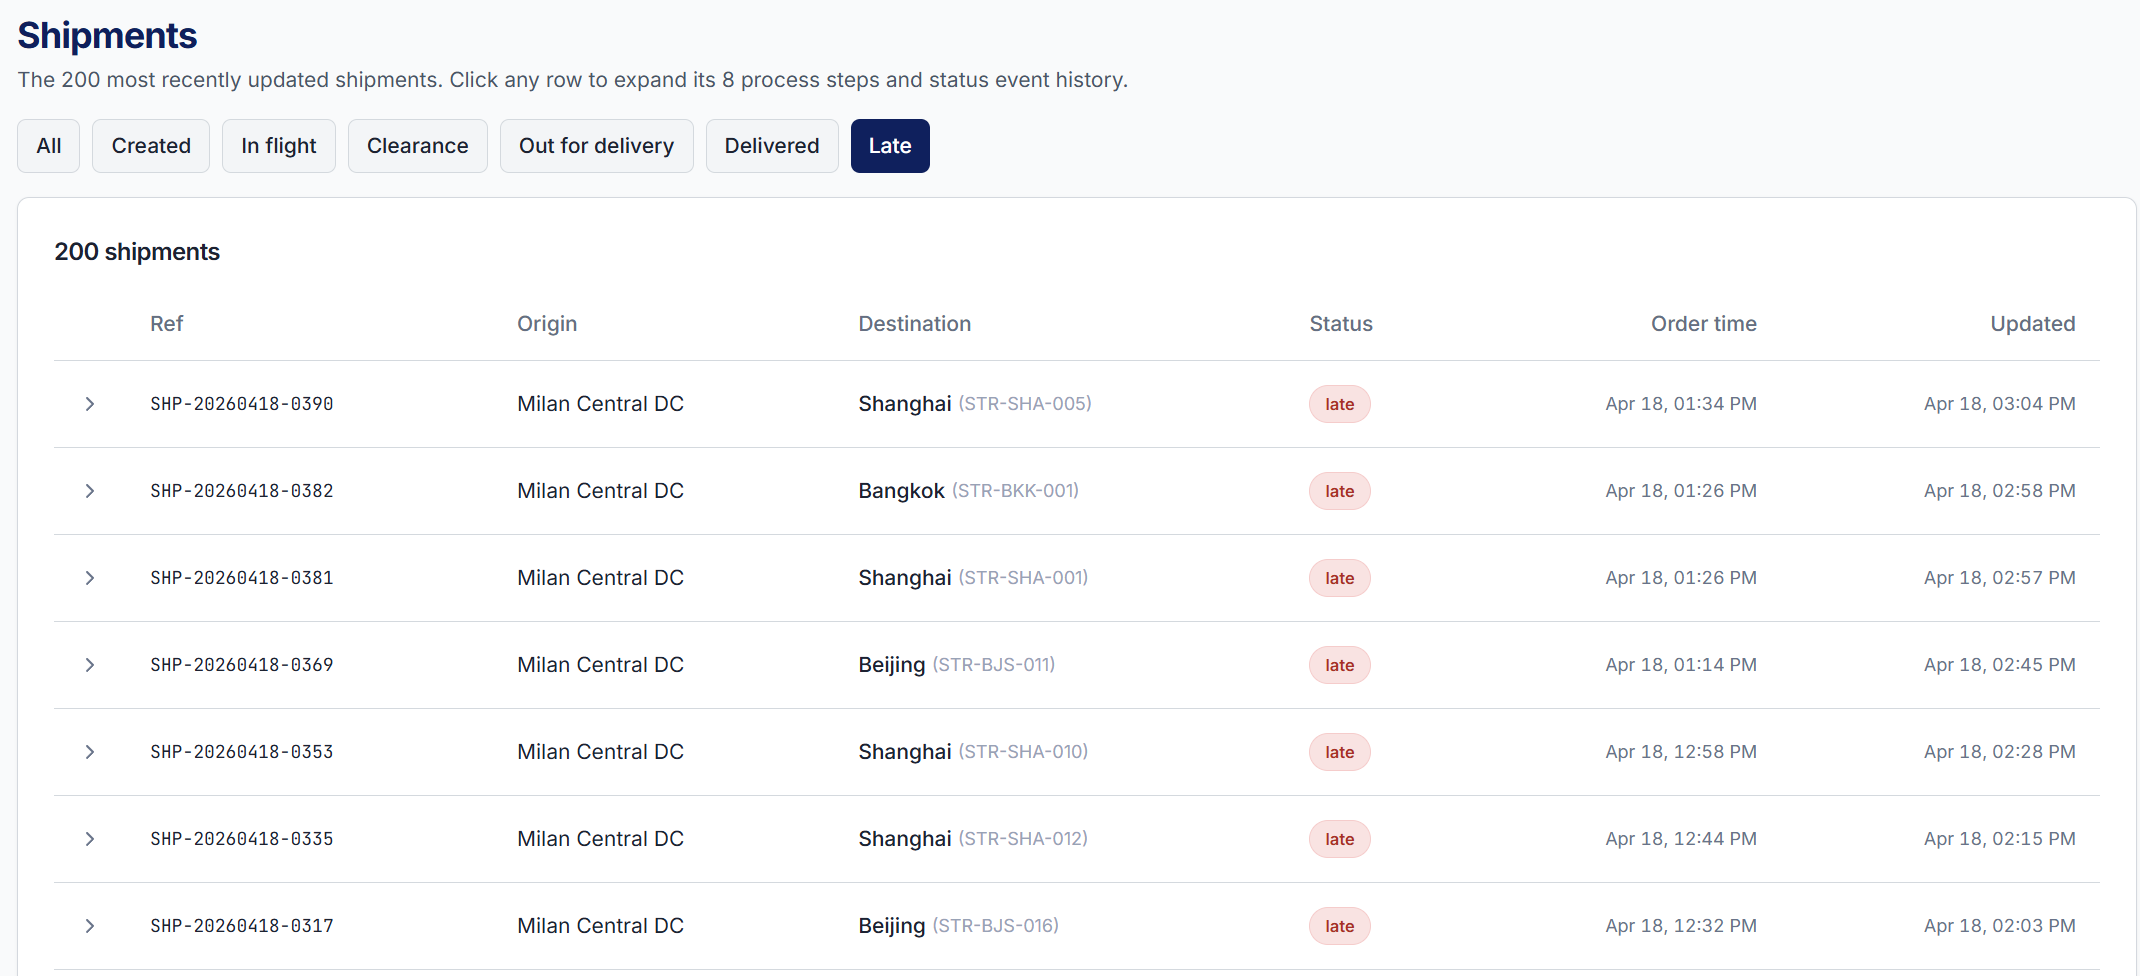Click late badge for SHP-20260418-0382

(x=1340, y=491)
